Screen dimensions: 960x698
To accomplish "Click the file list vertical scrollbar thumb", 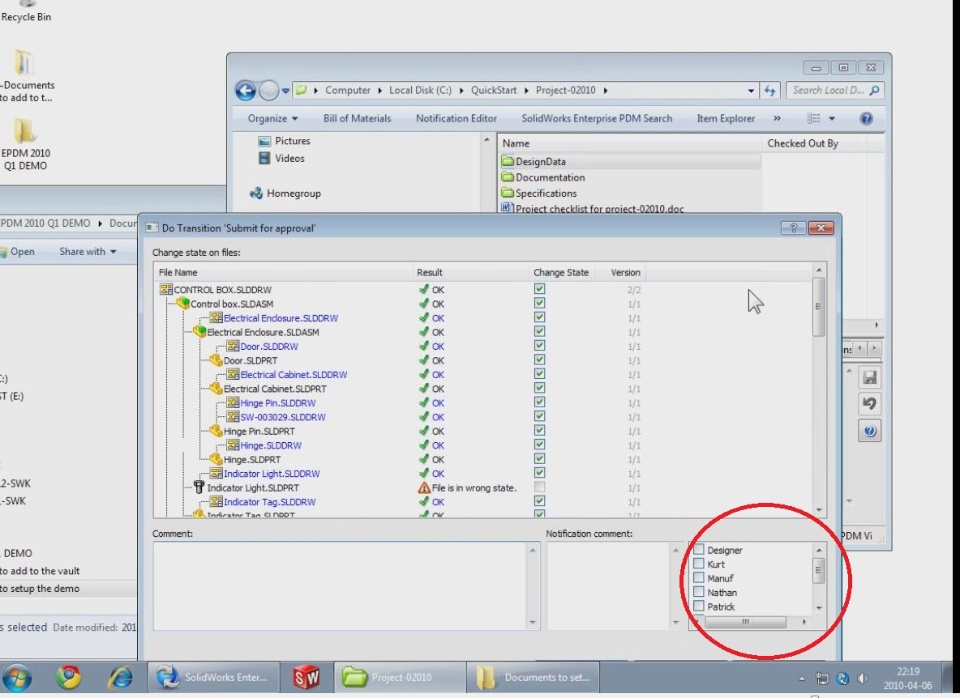I will click(x=819, y=307).
